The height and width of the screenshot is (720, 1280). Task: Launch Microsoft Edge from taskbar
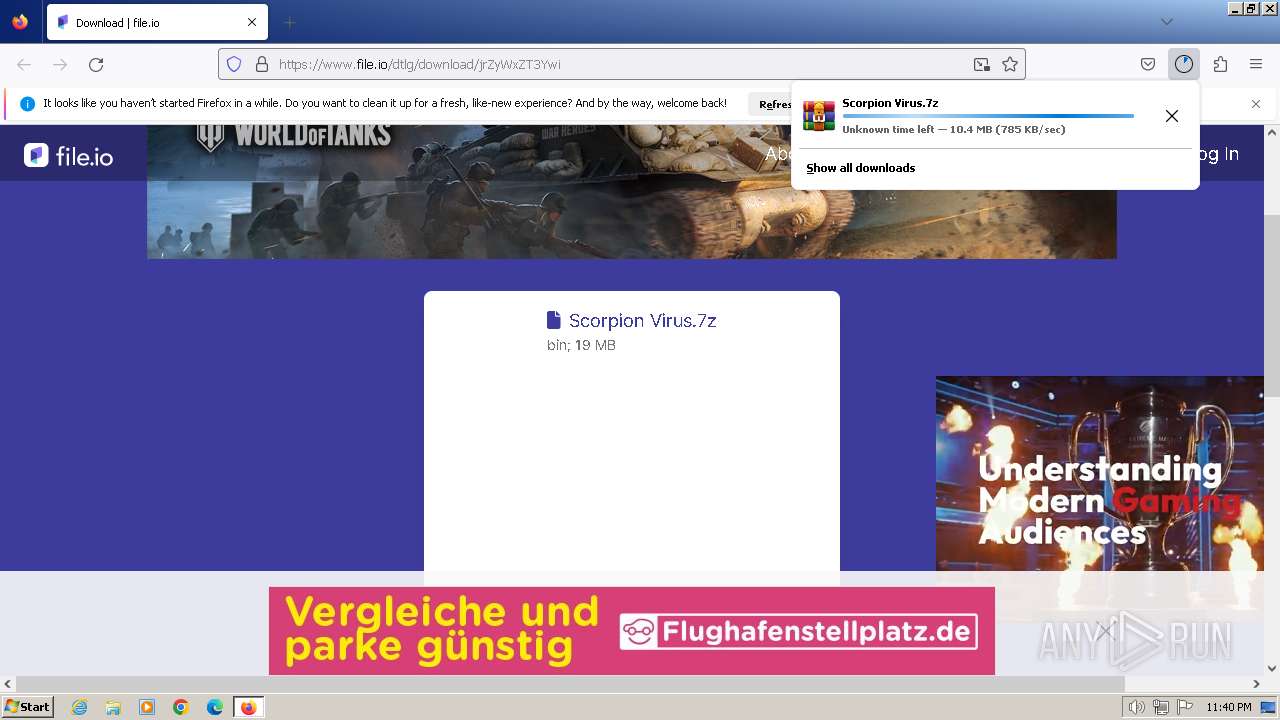[215, 707]
